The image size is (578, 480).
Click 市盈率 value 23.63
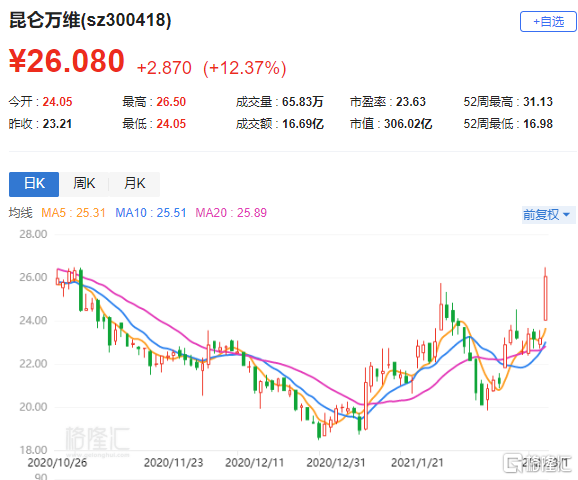click(x=411, y=102)
